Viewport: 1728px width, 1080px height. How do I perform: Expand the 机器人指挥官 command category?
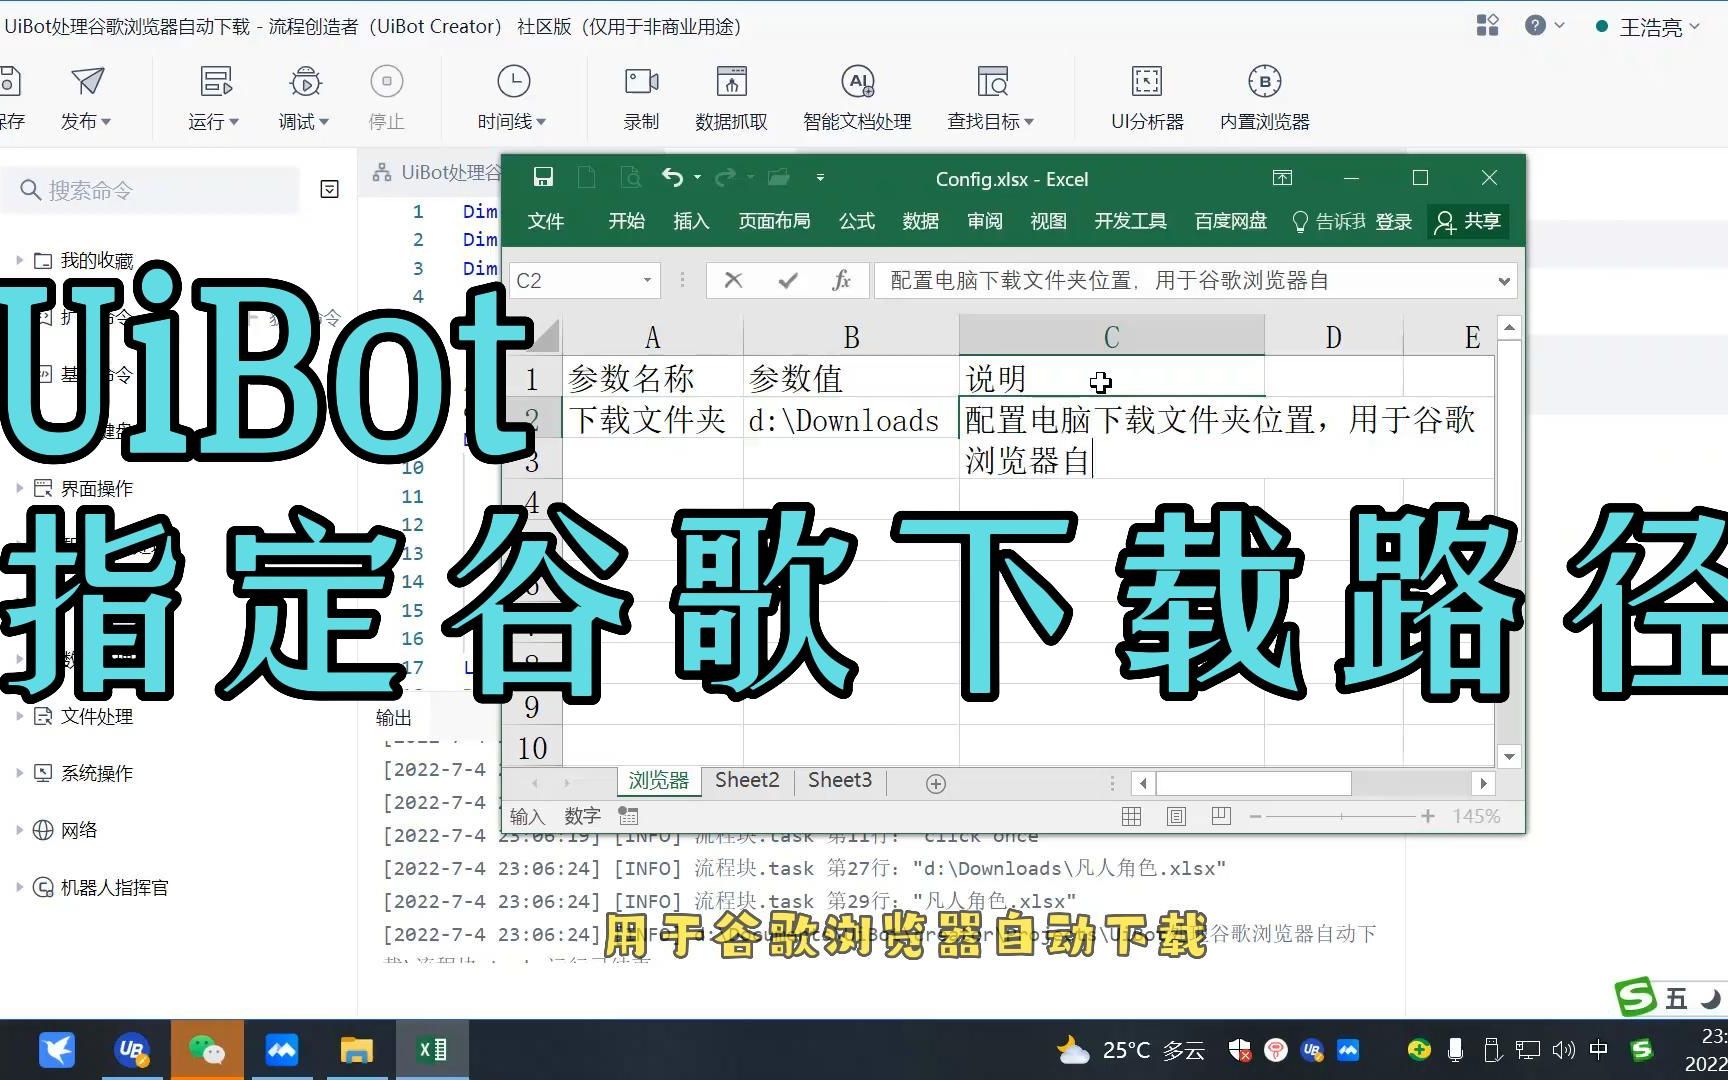tap(19, 887)
